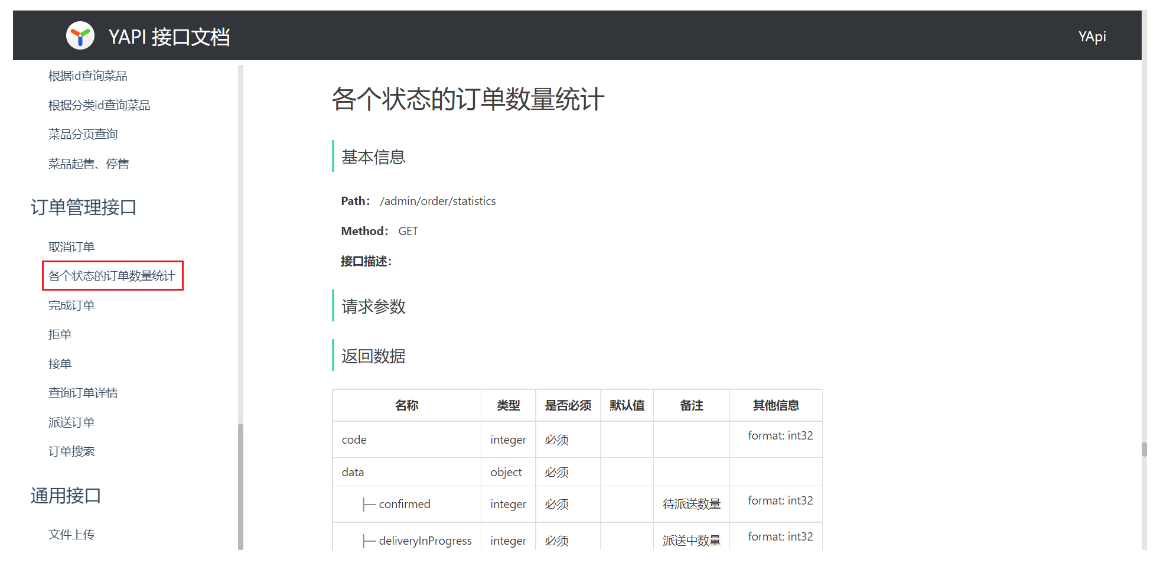Click the 名称 column header
1169x565 pixels.
(406, 405)
